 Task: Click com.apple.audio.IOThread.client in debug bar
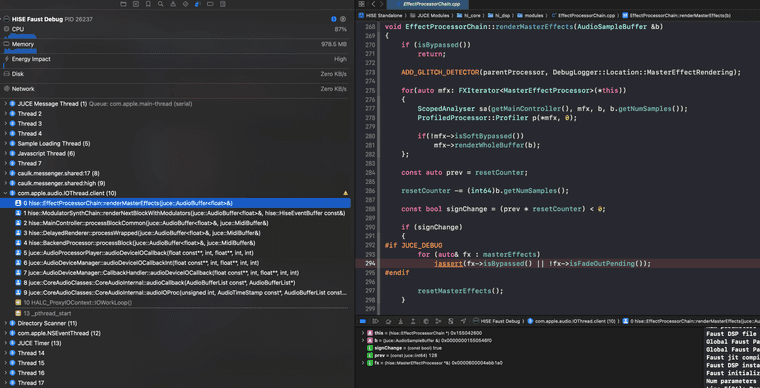(571, 321)
